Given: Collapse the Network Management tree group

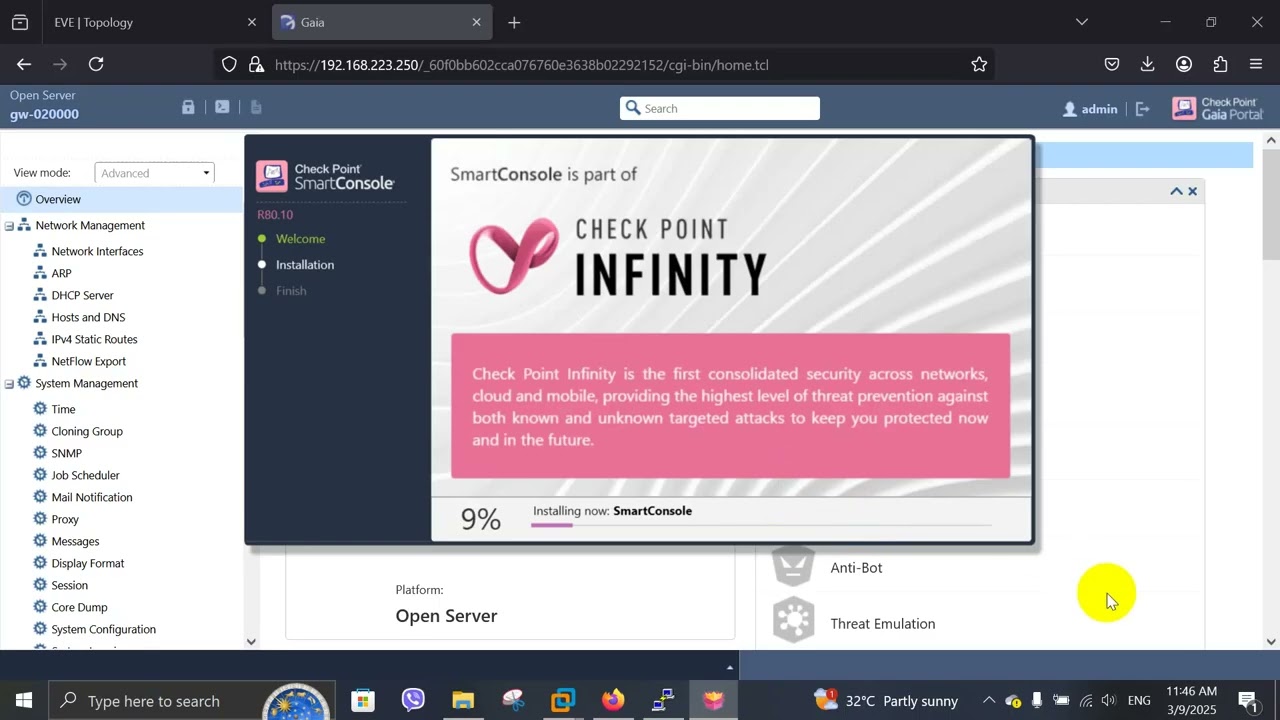Looking at the screenshot, I should click(x=9, y=226).
